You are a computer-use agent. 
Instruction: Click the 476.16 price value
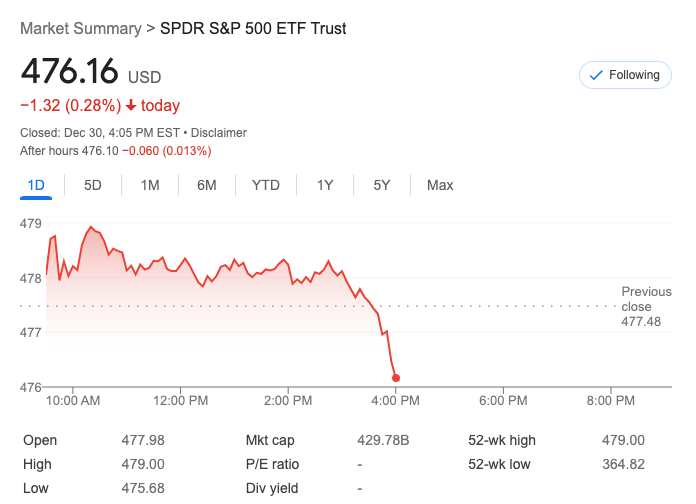[x=69, y=73]
